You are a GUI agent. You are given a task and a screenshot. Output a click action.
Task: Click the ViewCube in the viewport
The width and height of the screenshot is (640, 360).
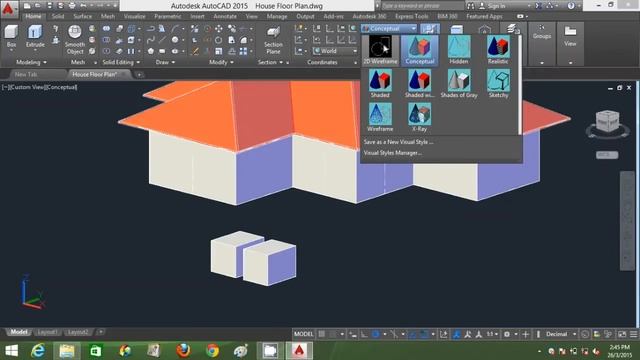tap(607, 122)
